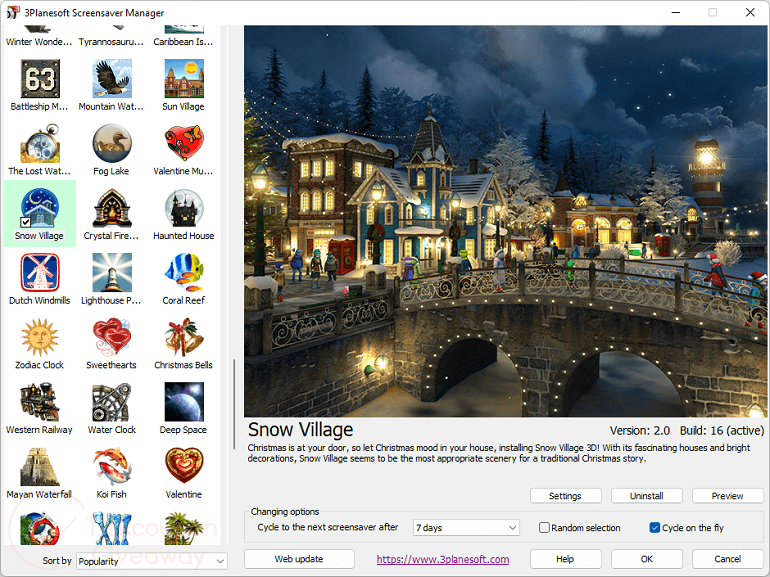Choose the Sun Village screensaver icon
Viewport: 770px width, 577px height.
(184, 79)
